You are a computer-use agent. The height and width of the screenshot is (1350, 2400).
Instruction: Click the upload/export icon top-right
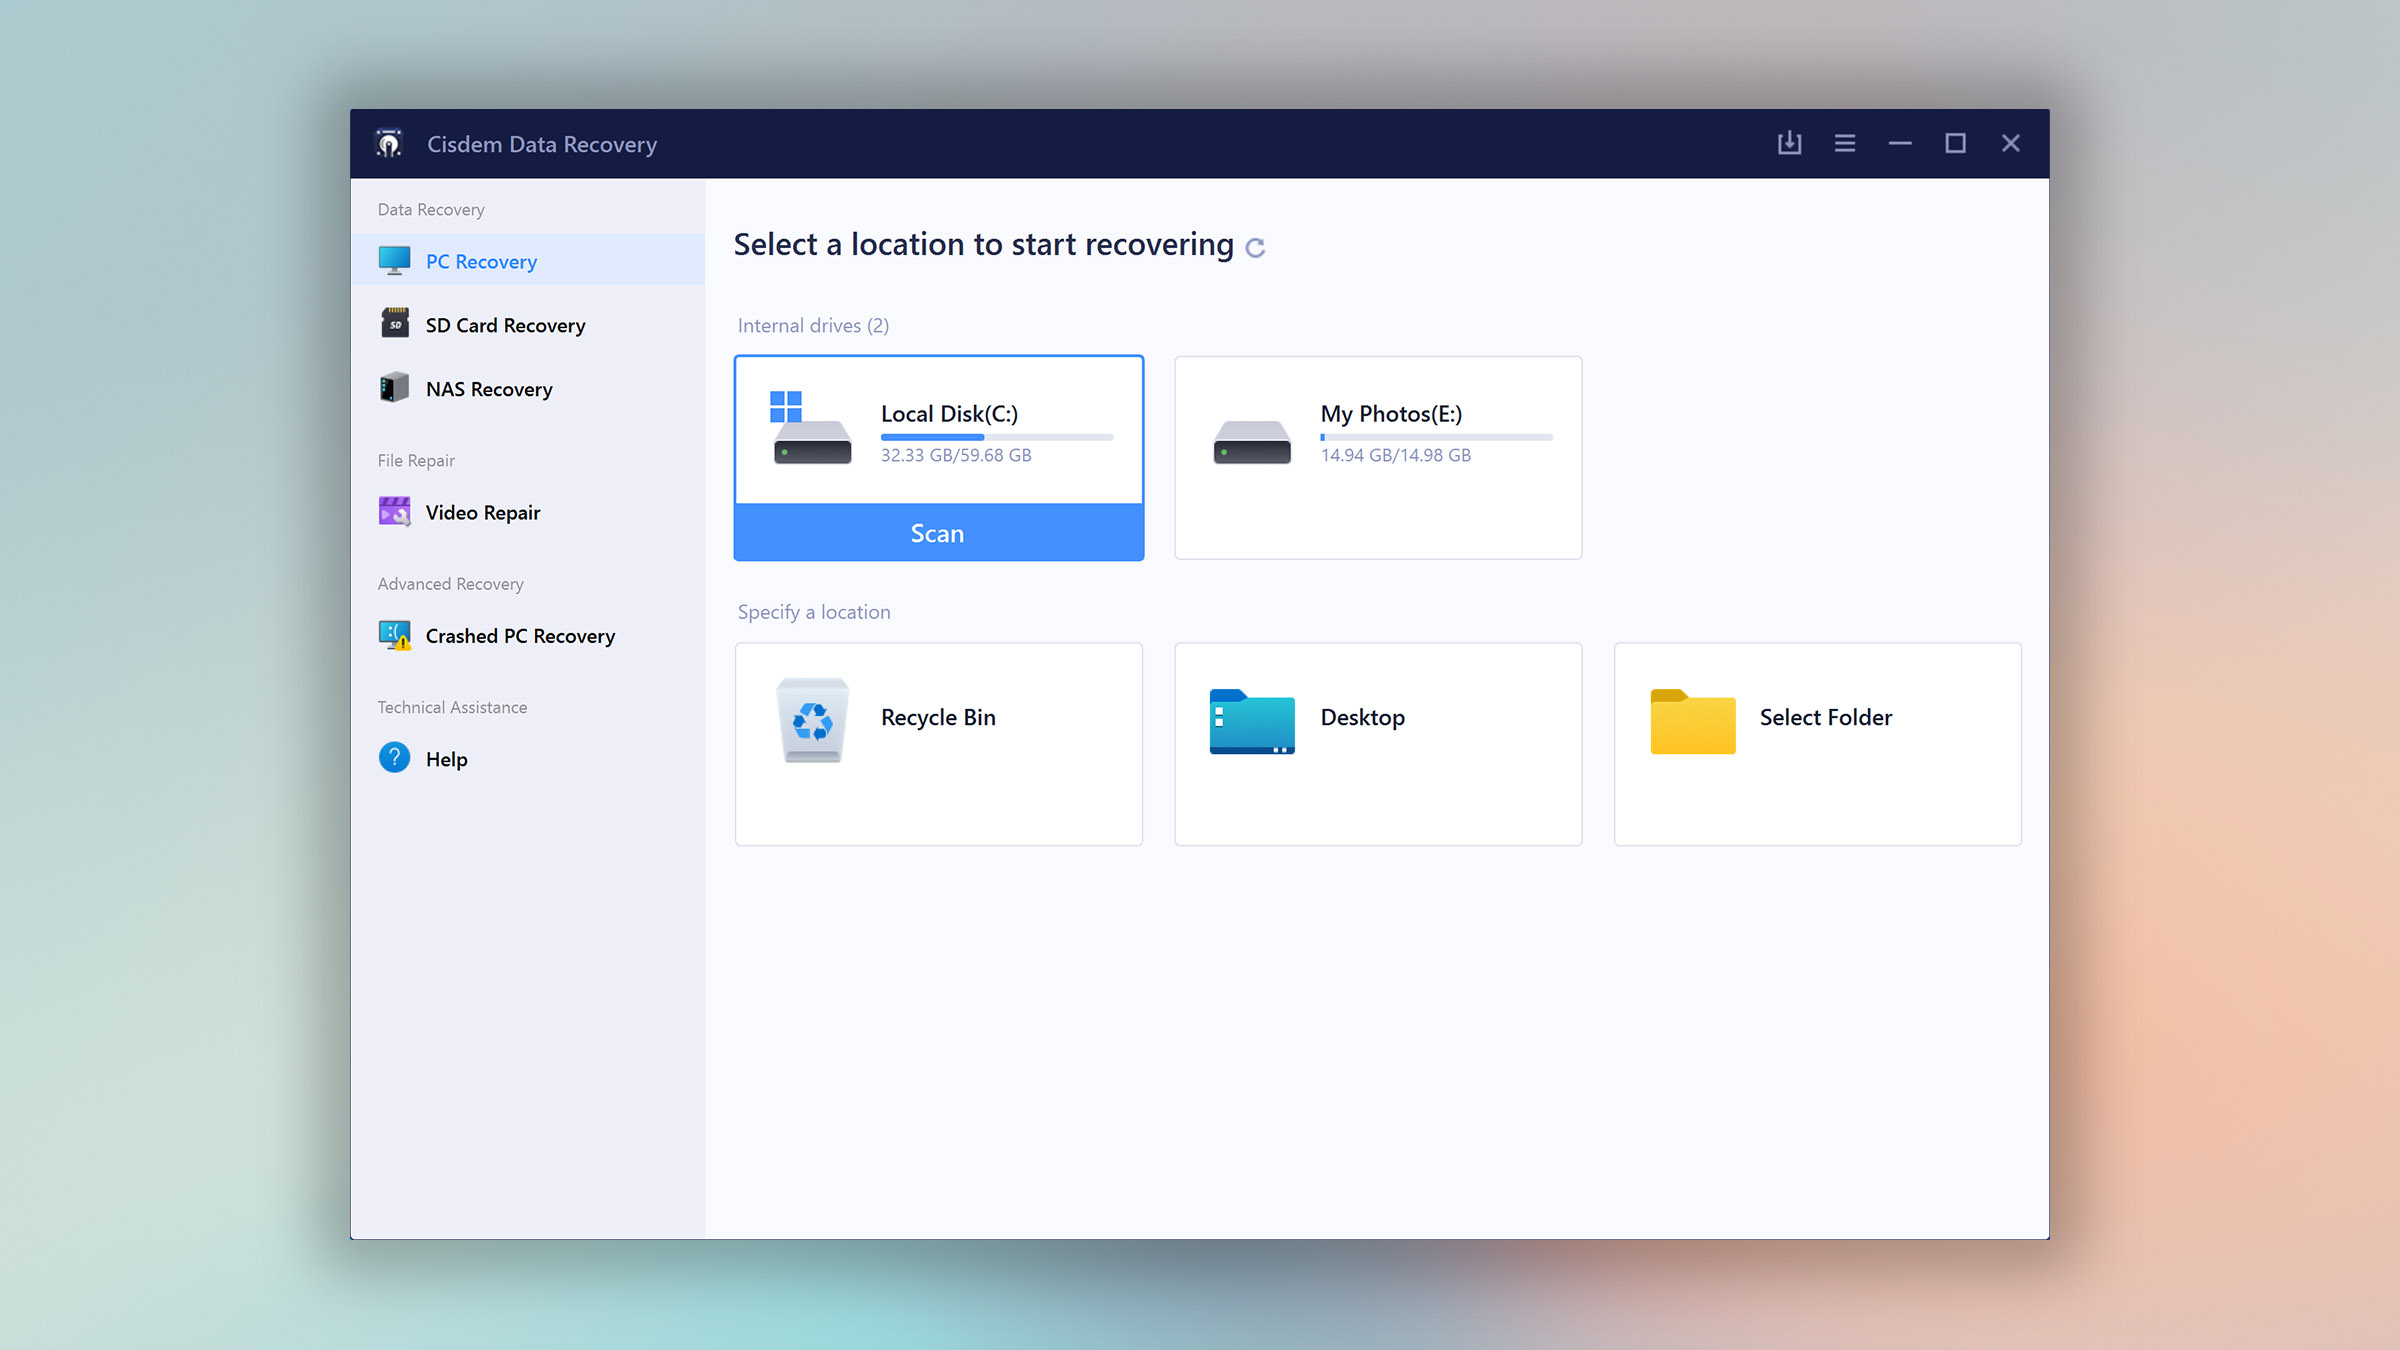click(1788, 143)
